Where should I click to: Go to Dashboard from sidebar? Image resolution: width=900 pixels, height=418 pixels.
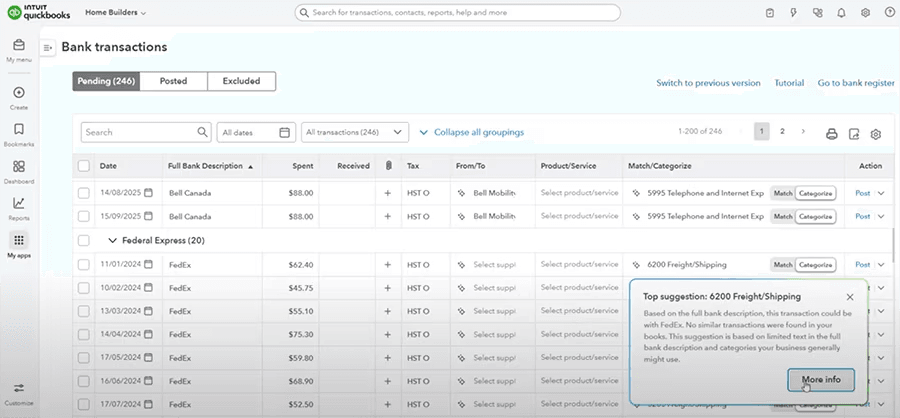(19, 167)
